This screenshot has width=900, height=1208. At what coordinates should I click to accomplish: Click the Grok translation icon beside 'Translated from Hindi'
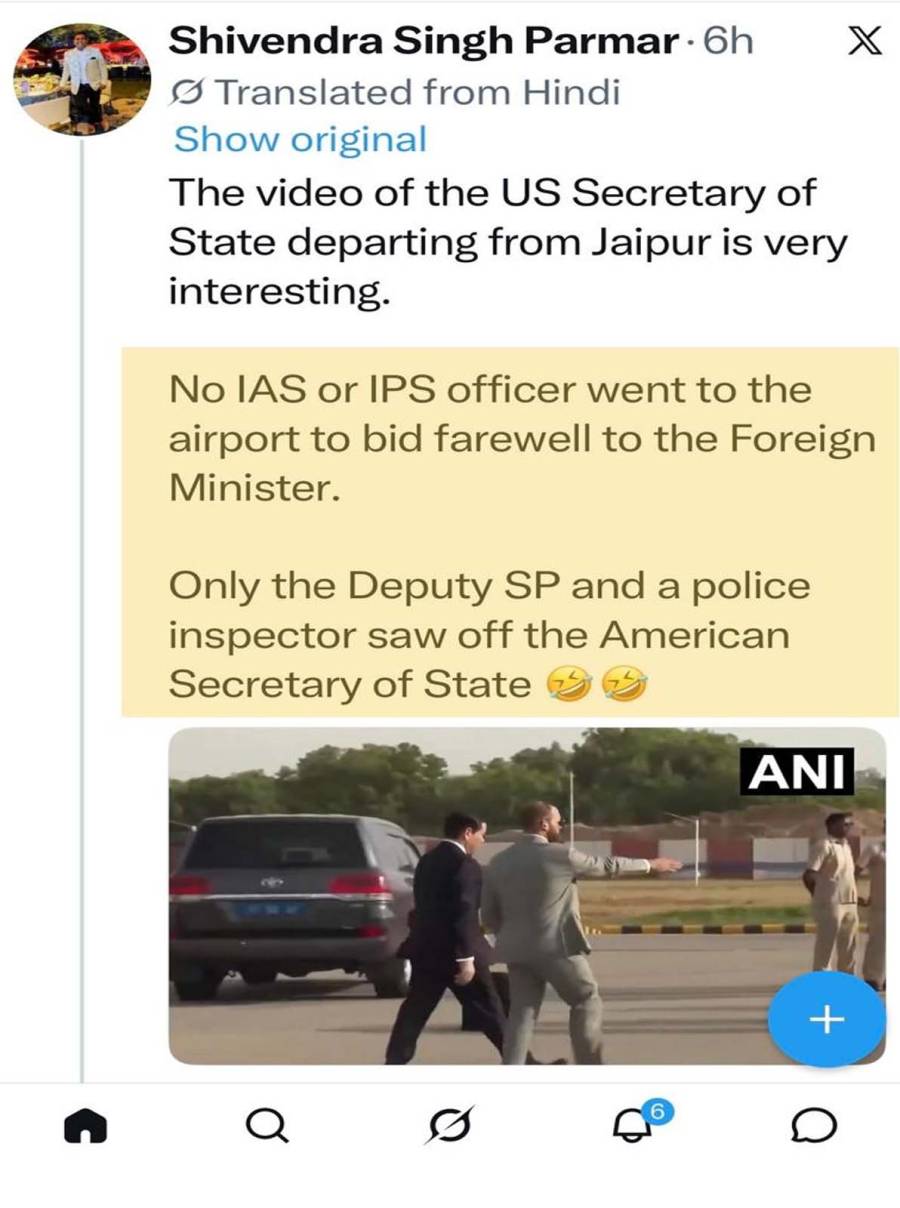(190, 93)
